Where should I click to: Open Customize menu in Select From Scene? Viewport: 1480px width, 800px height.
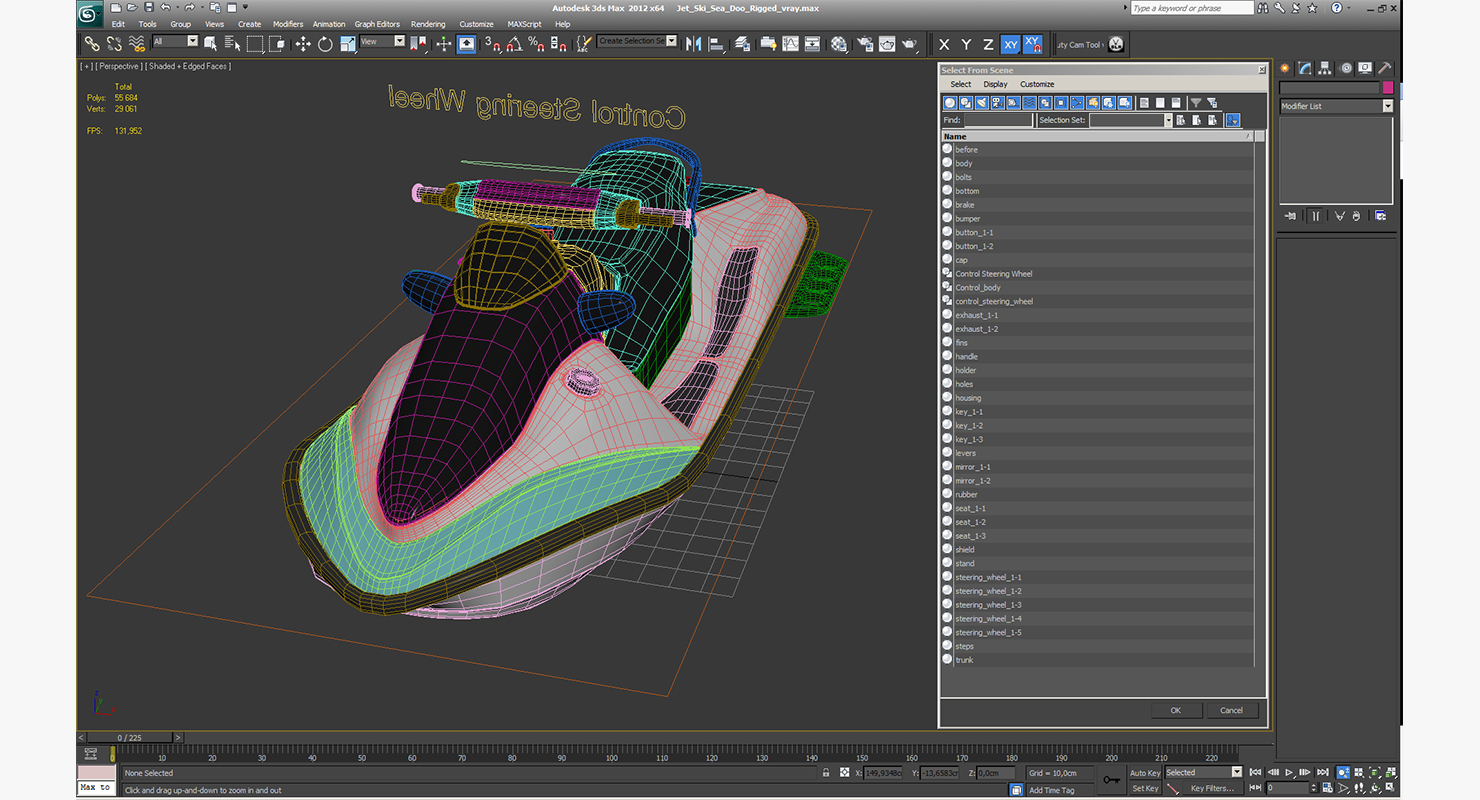(1037, 85)
